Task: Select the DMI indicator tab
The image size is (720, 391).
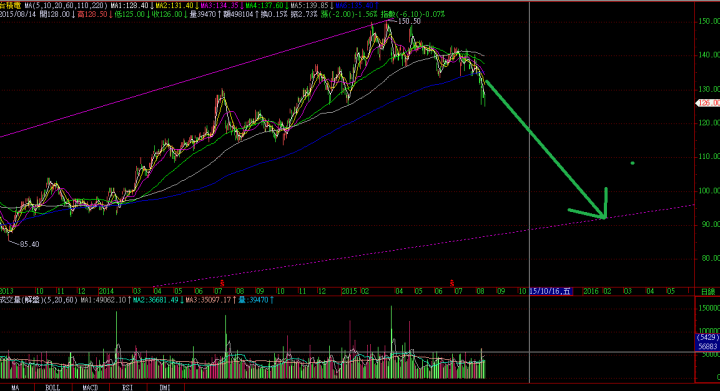Action: click(165, 387)
